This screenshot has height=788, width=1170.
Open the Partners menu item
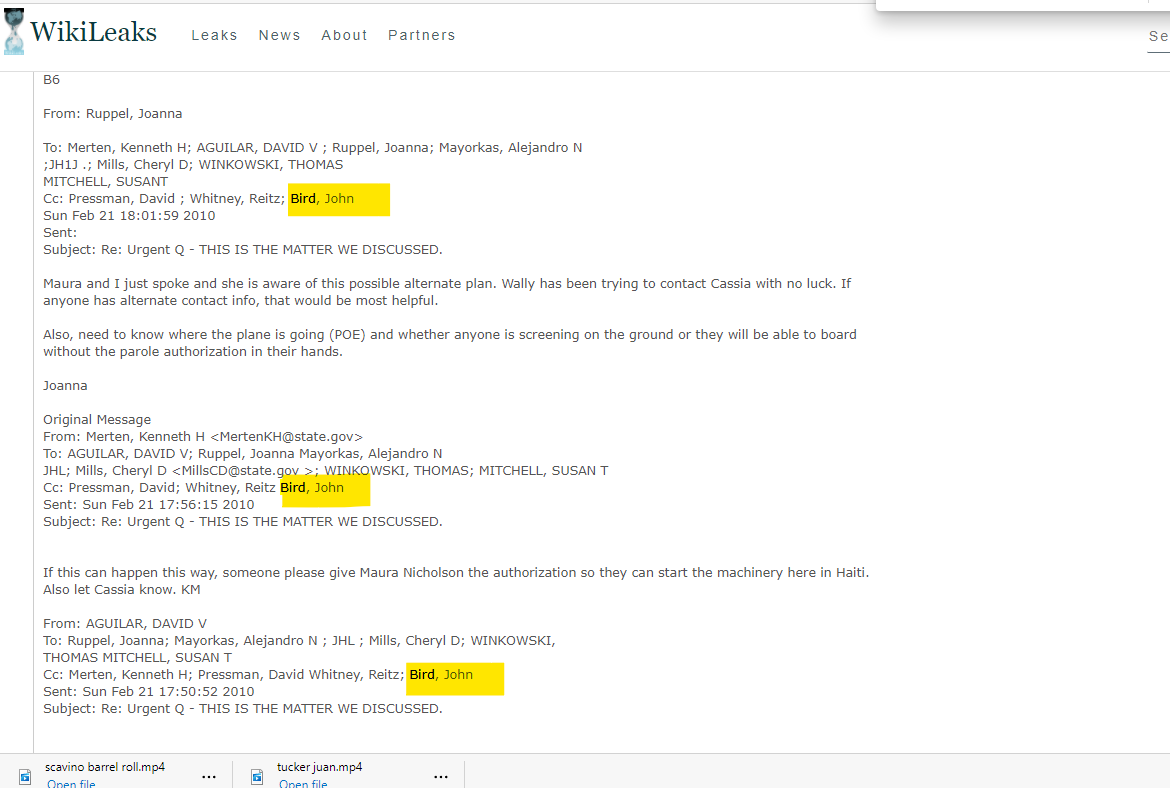pos(422,35)
